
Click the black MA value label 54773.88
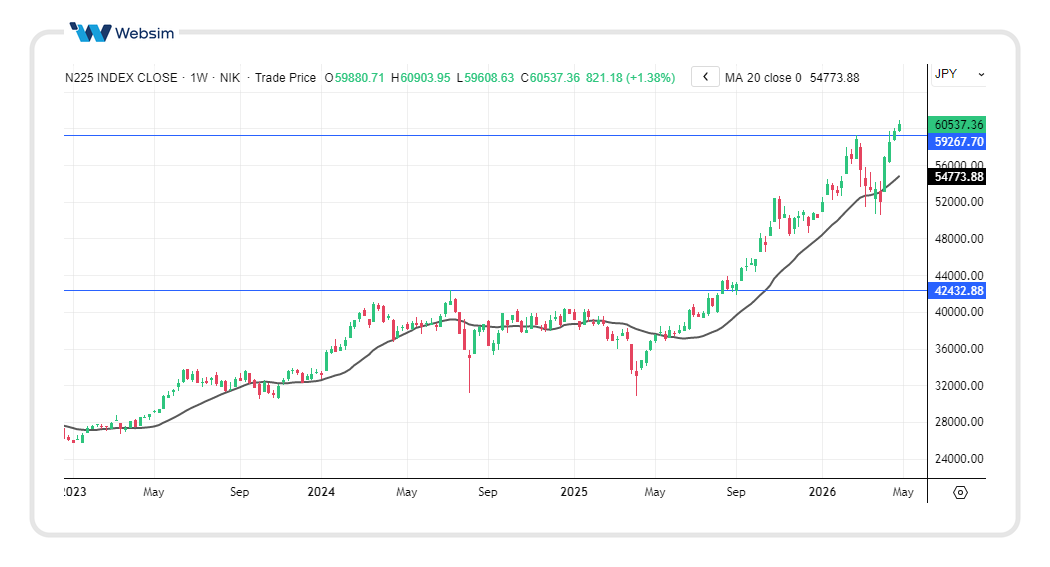pyautogui.click(x=958, y=177)
